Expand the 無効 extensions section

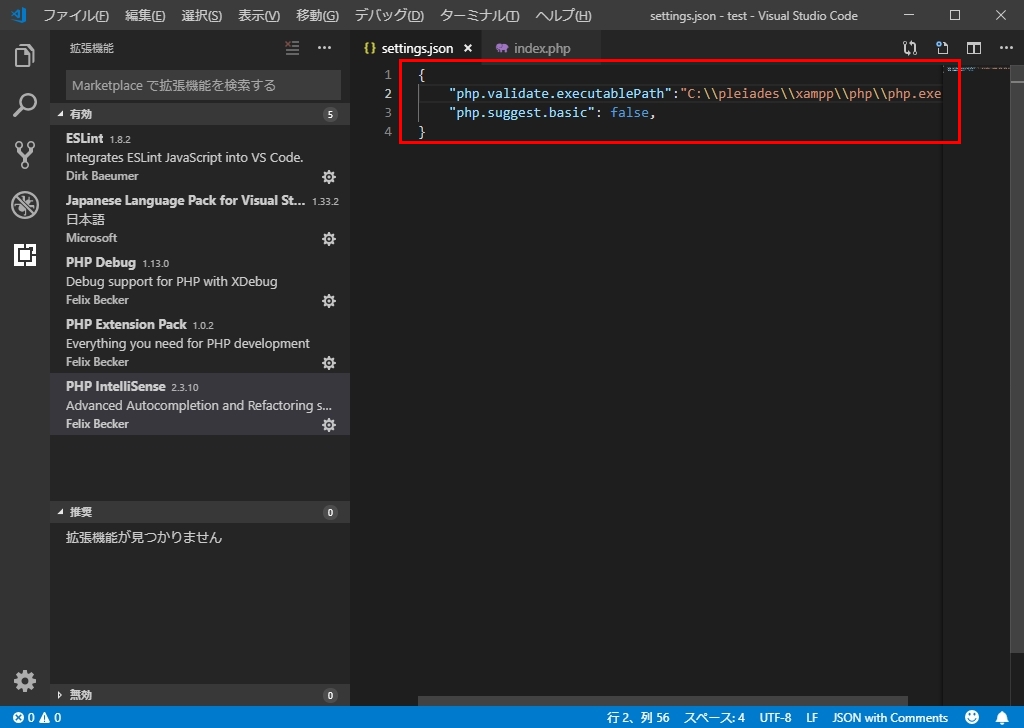(200, 695)
